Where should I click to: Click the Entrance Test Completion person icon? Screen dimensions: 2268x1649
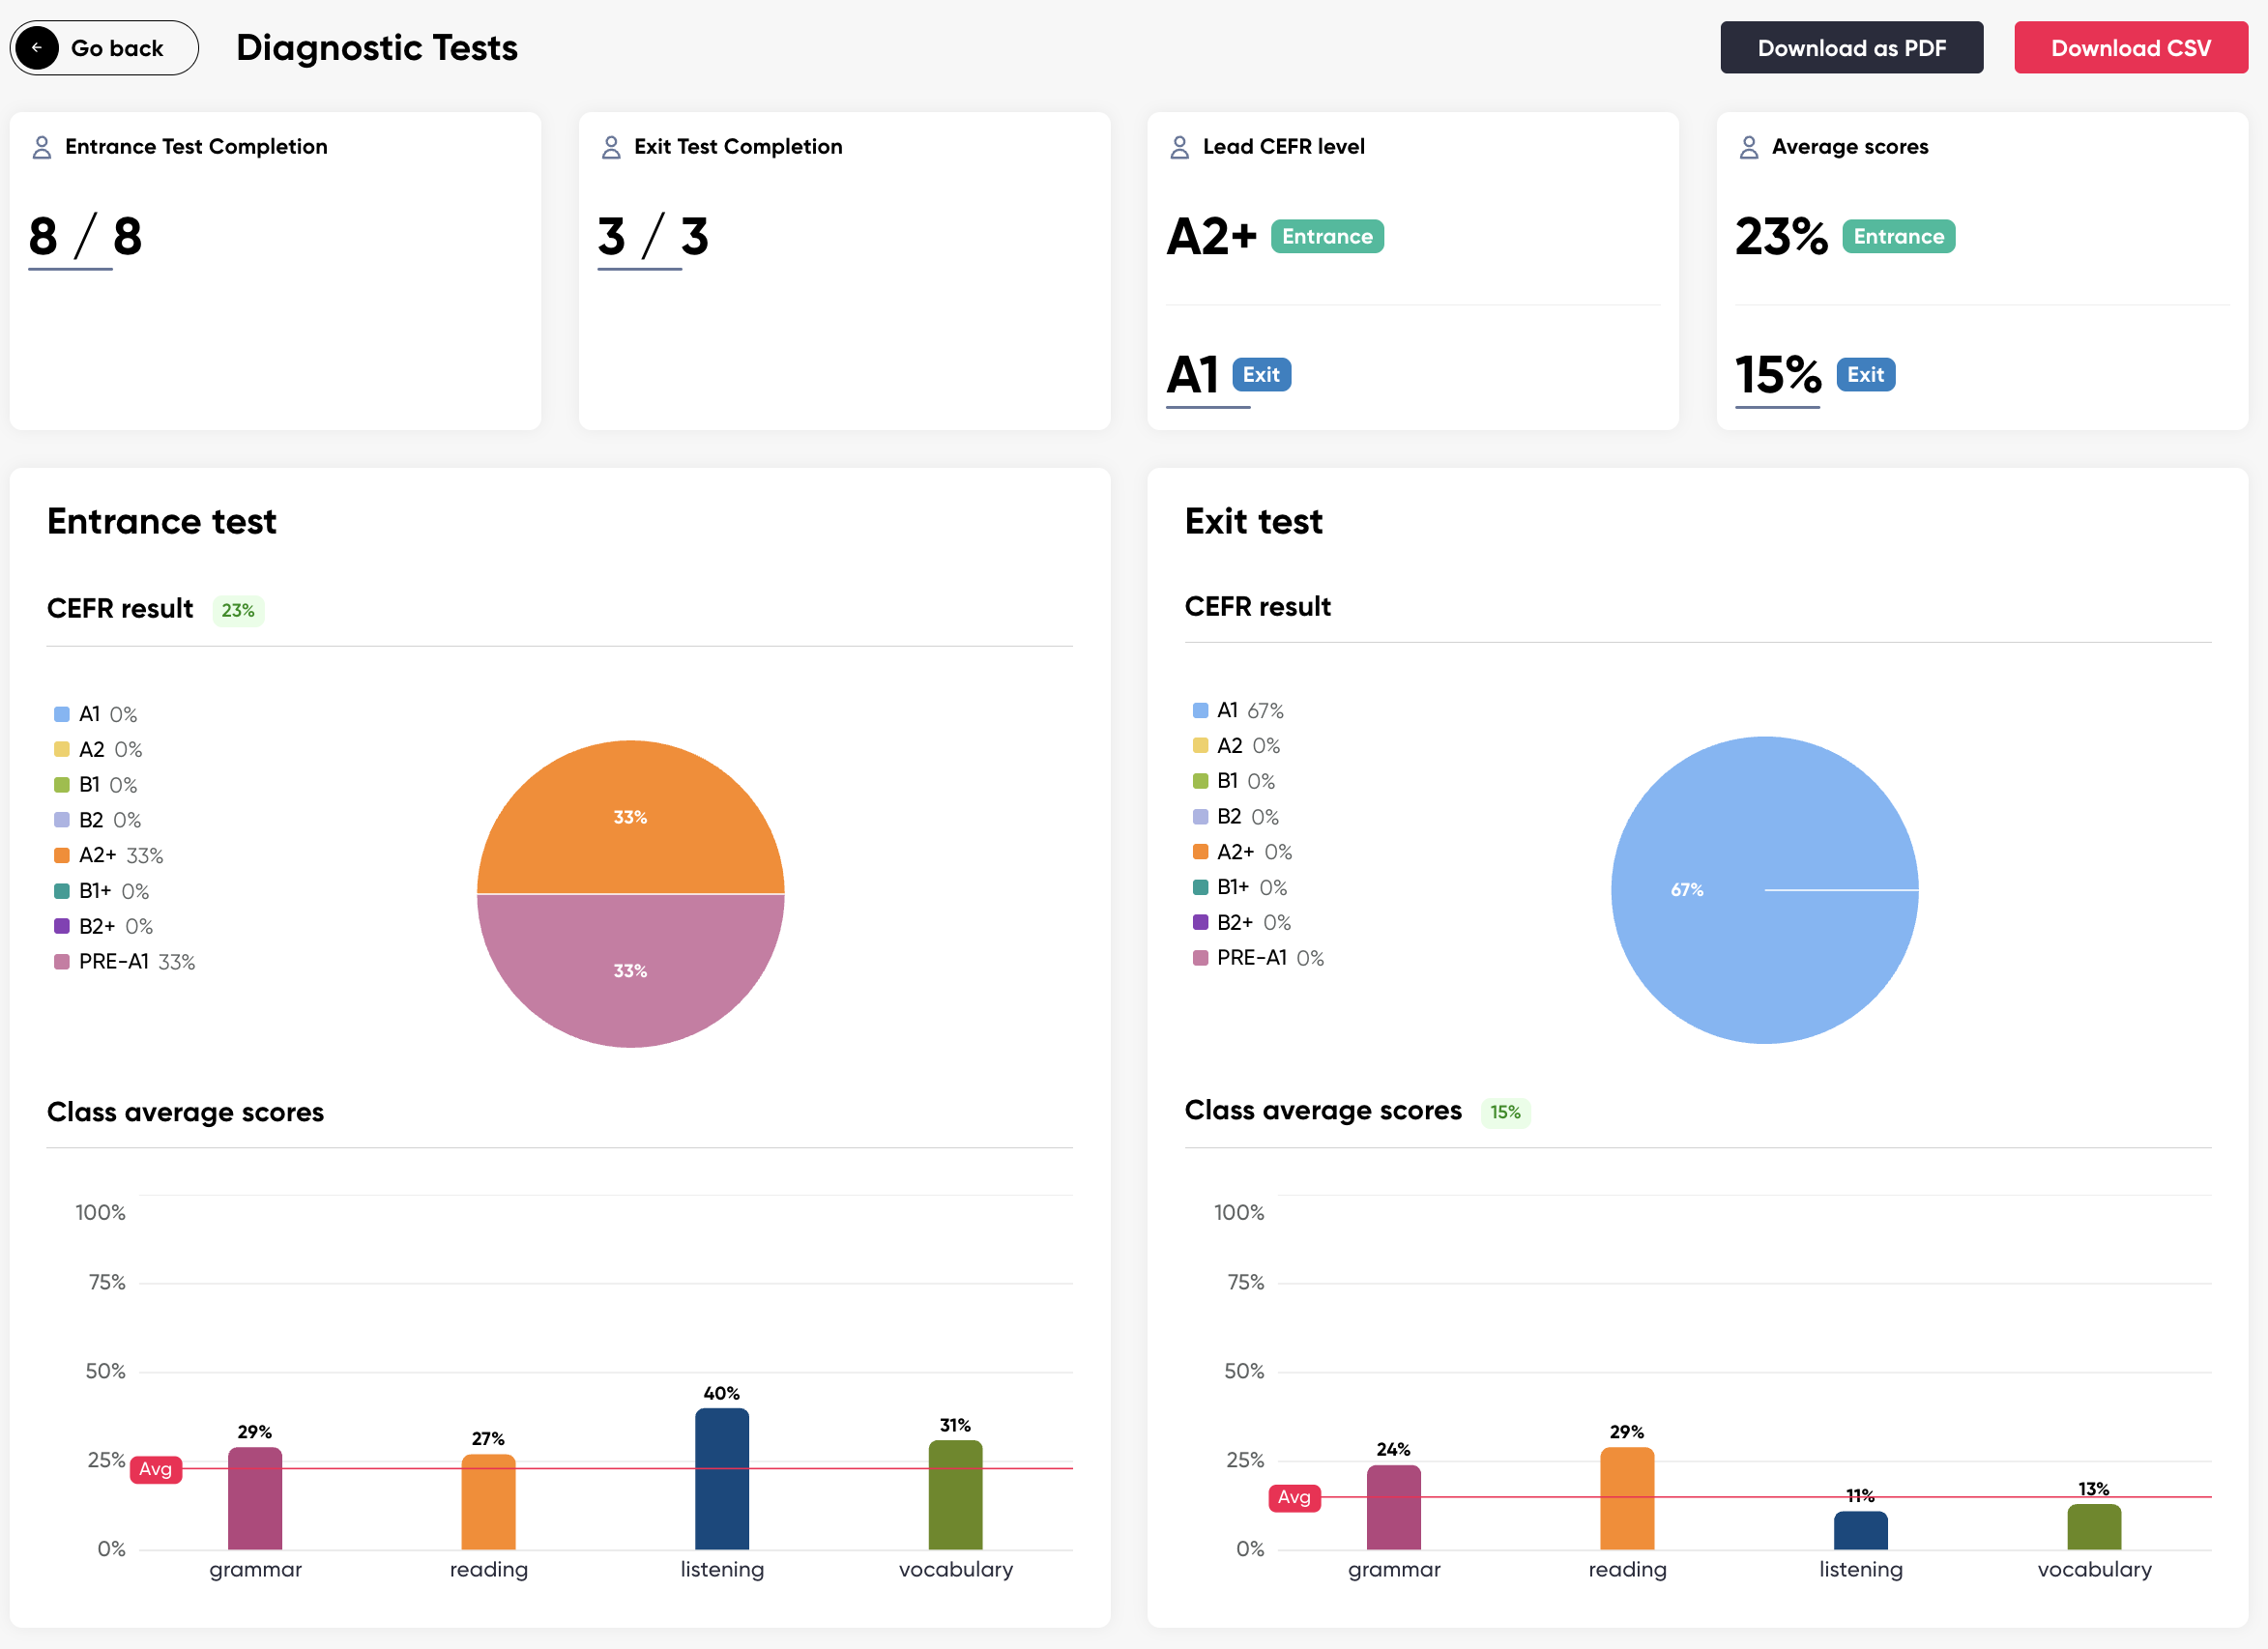click(42, 147)
